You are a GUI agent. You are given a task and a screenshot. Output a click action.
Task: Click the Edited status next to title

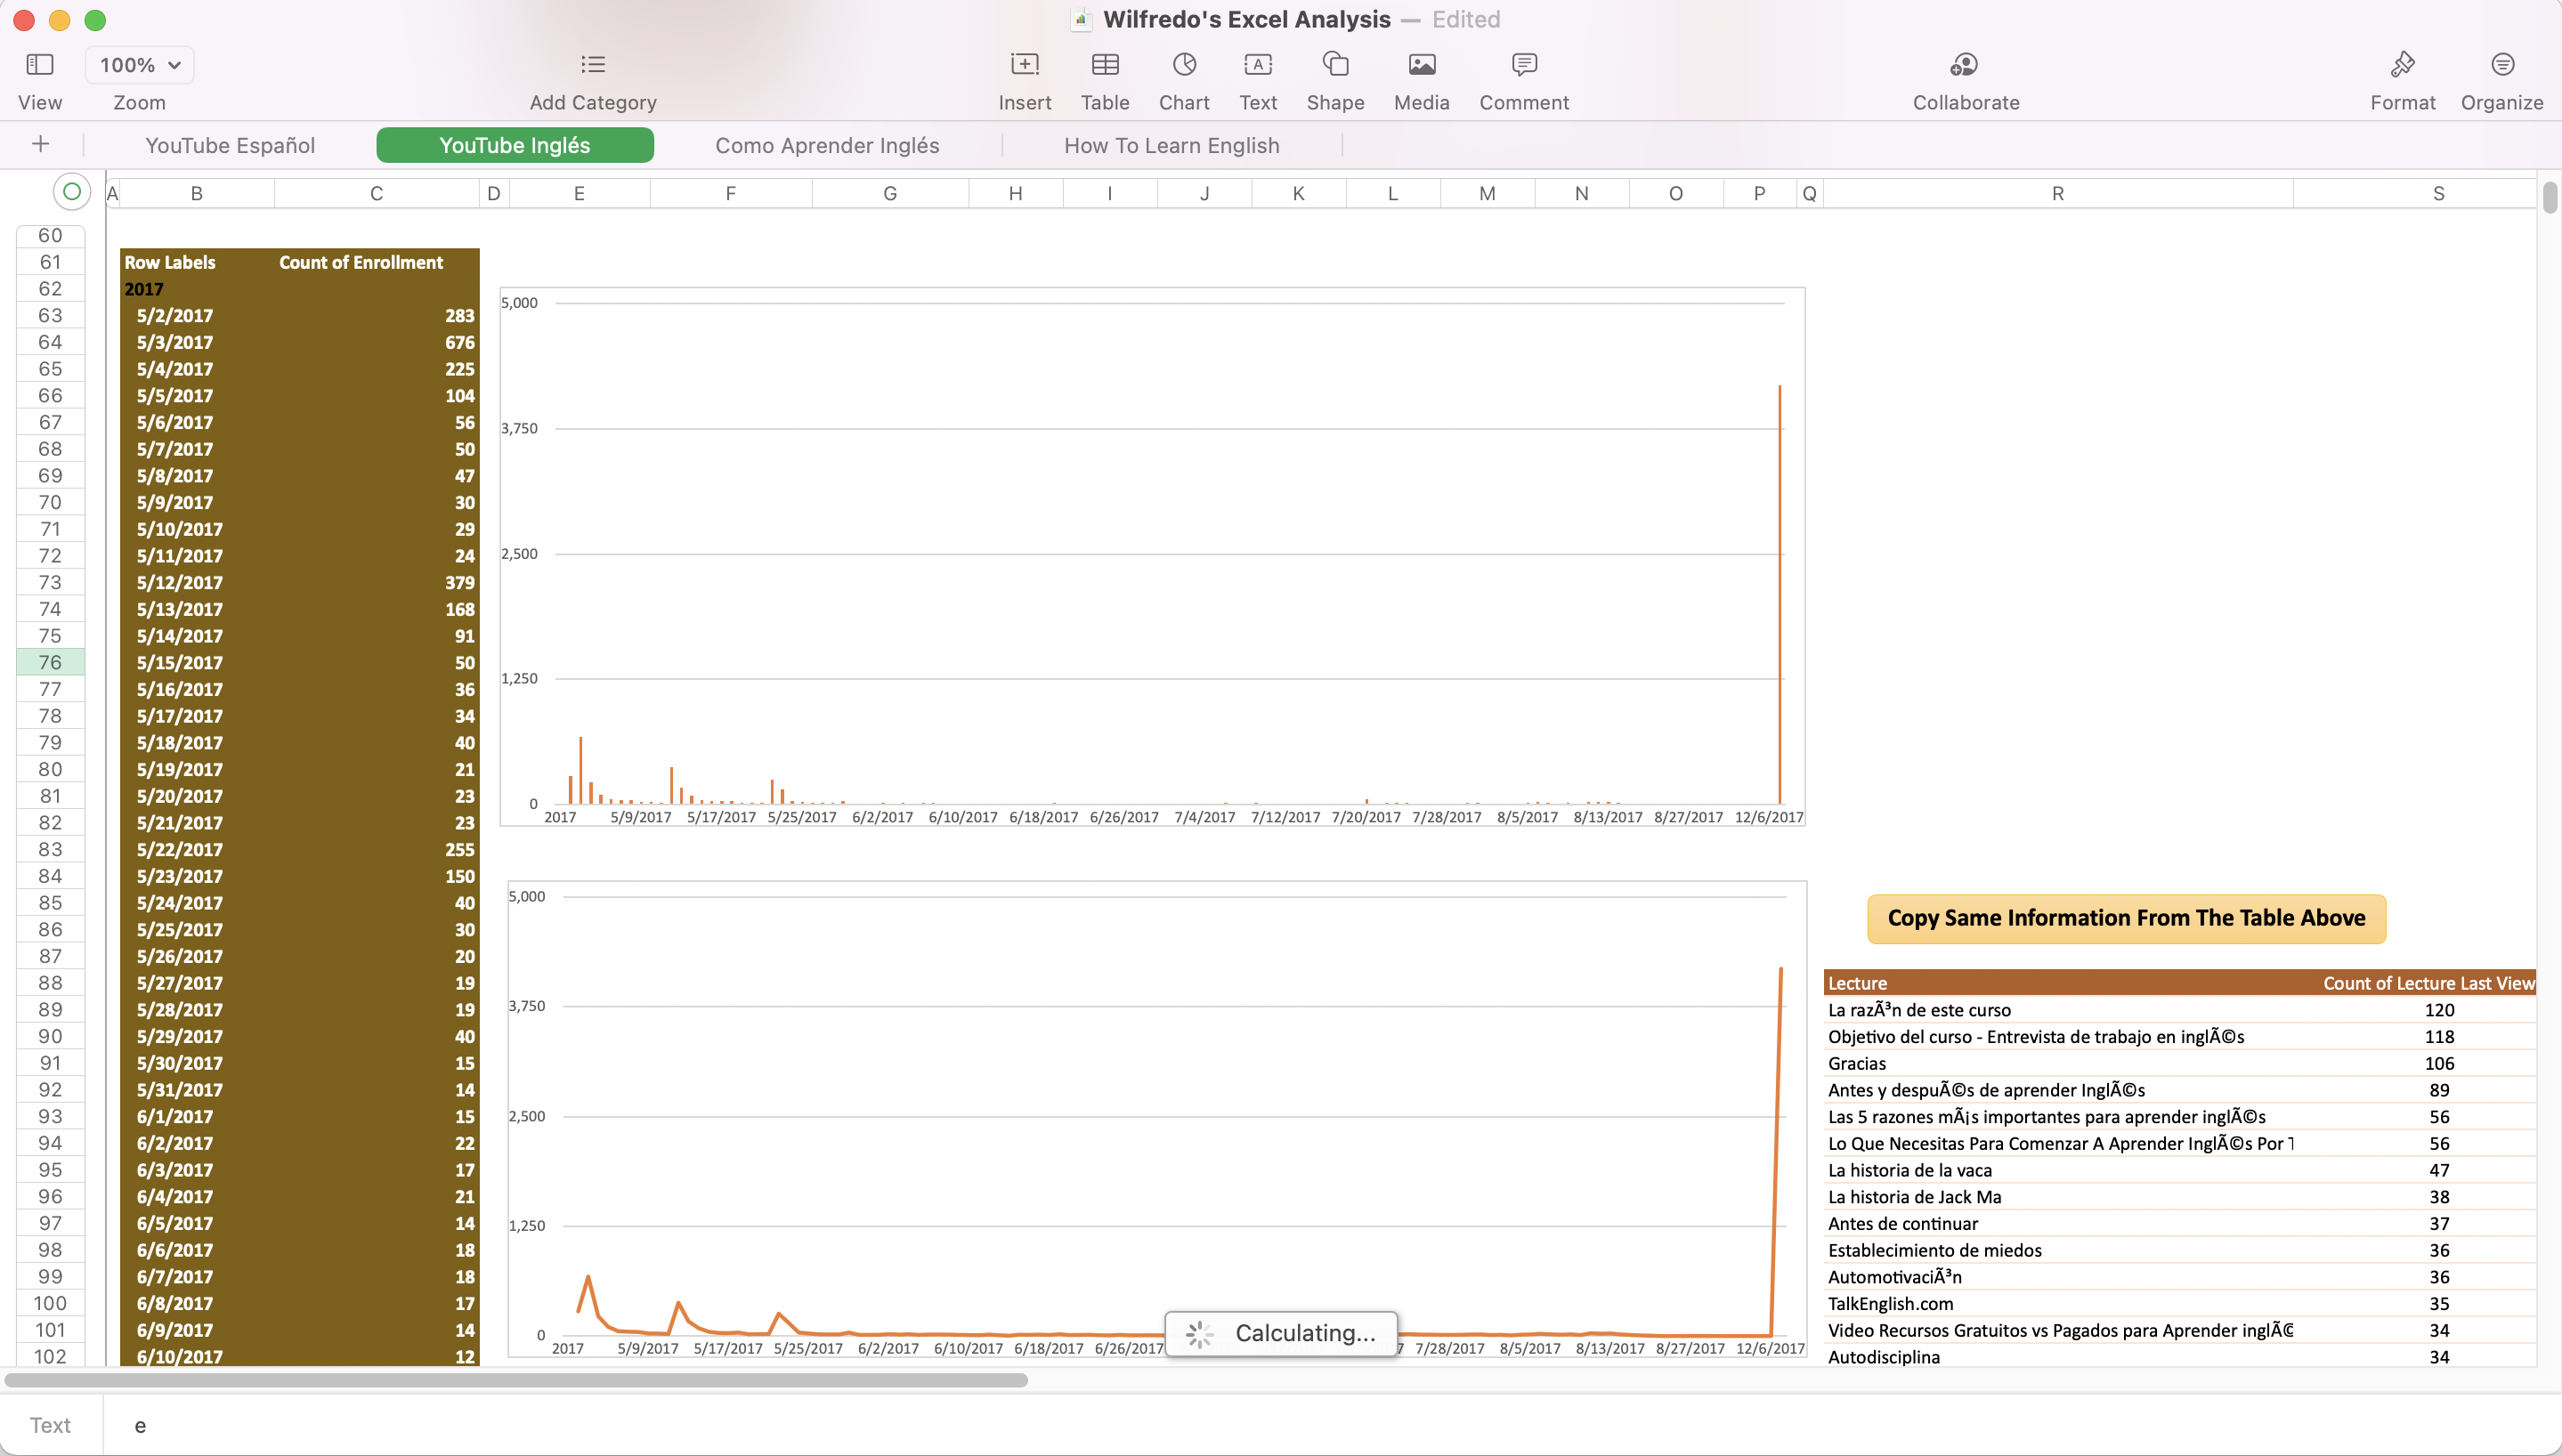[1466, 19]
